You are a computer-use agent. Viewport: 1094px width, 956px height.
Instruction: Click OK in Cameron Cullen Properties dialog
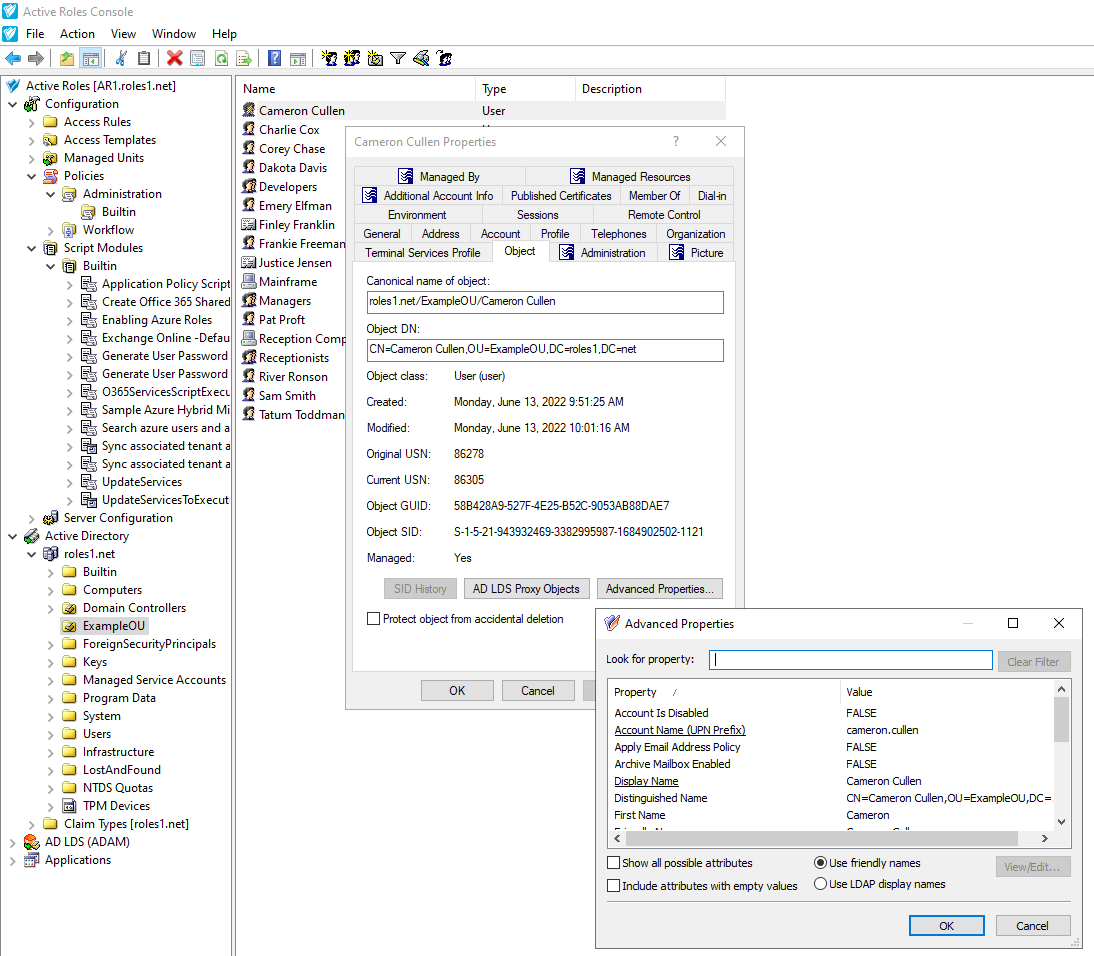click(457, 690)
